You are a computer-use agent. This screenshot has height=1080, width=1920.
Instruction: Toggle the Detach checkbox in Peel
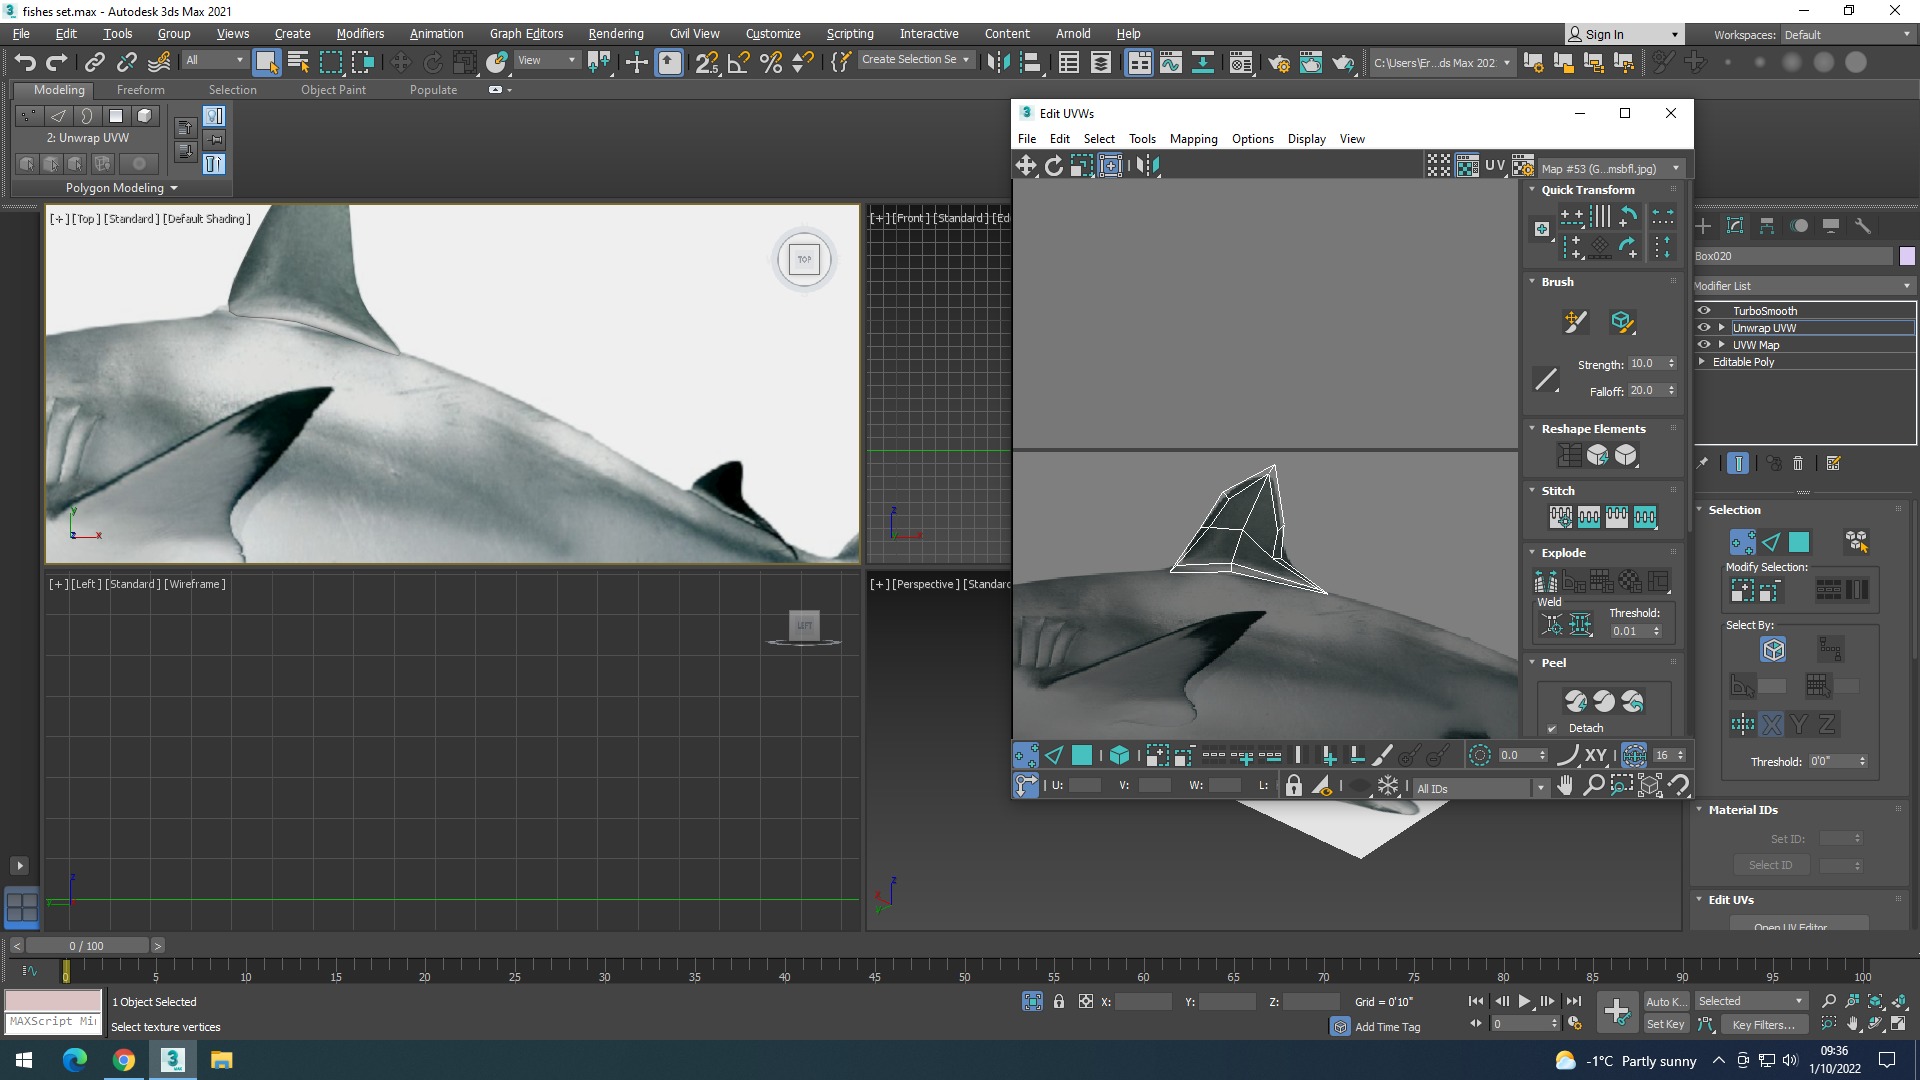(1552, 728)
